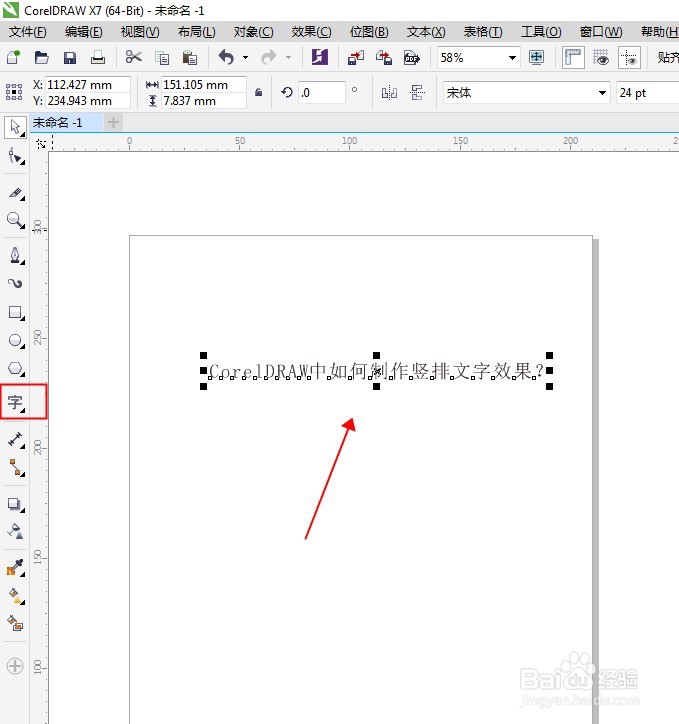Screen dimensions: 679x724
Task: Click the rotation angle field
Action: click(322, 92)
